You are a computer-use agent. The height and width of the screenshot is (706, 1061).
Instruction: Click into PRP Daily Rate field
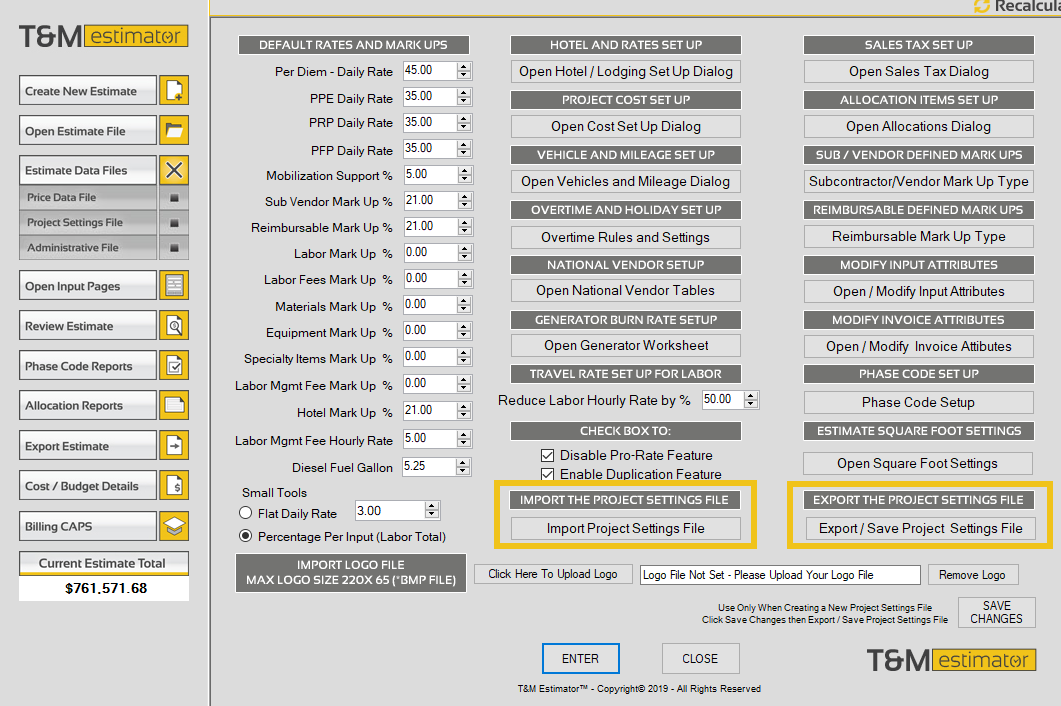430,123
